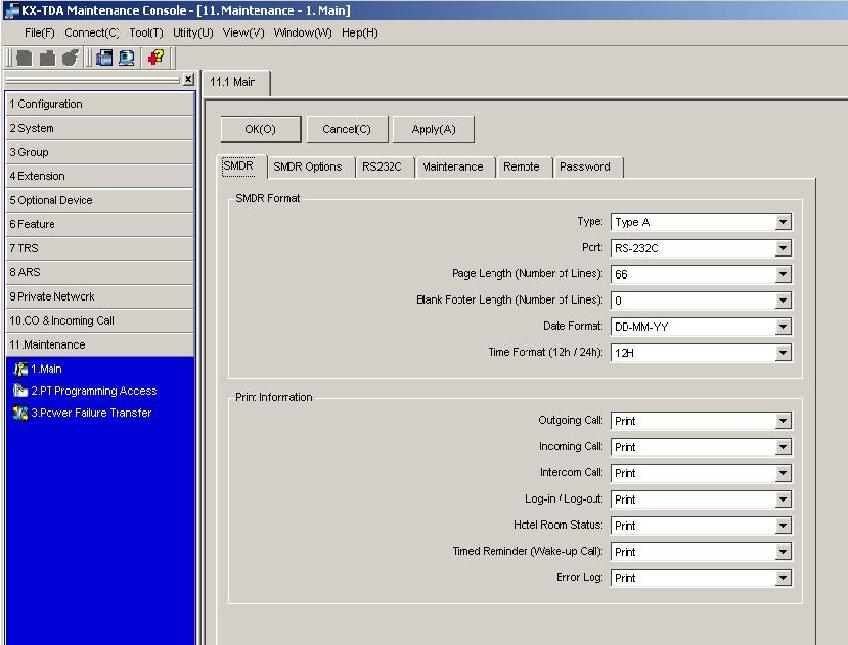
Task: Open the Type dropdown
Action: pos(782,222)
